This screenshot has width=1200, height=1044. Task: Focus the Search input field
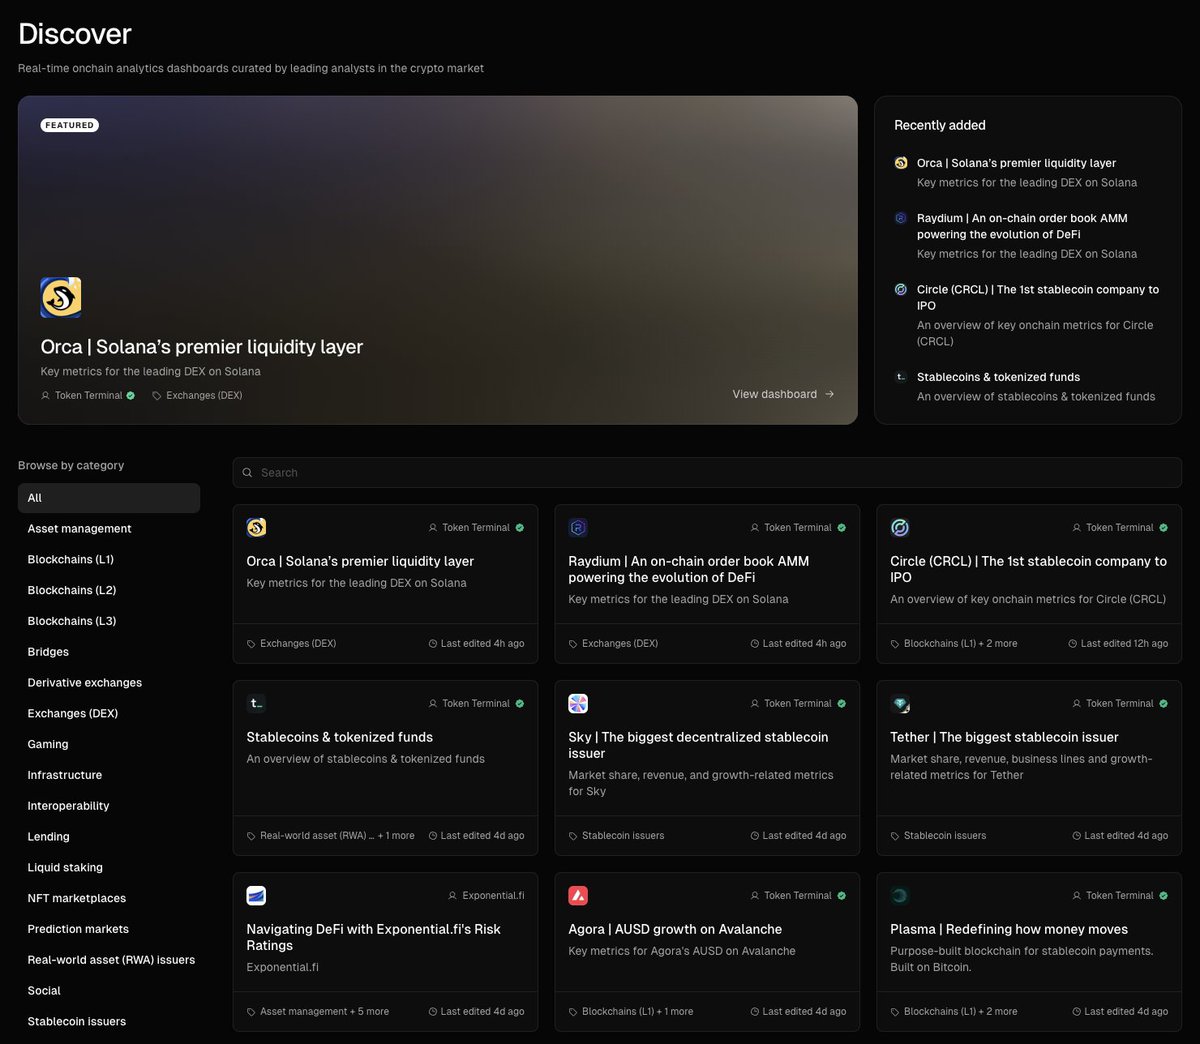pos(707,473)
